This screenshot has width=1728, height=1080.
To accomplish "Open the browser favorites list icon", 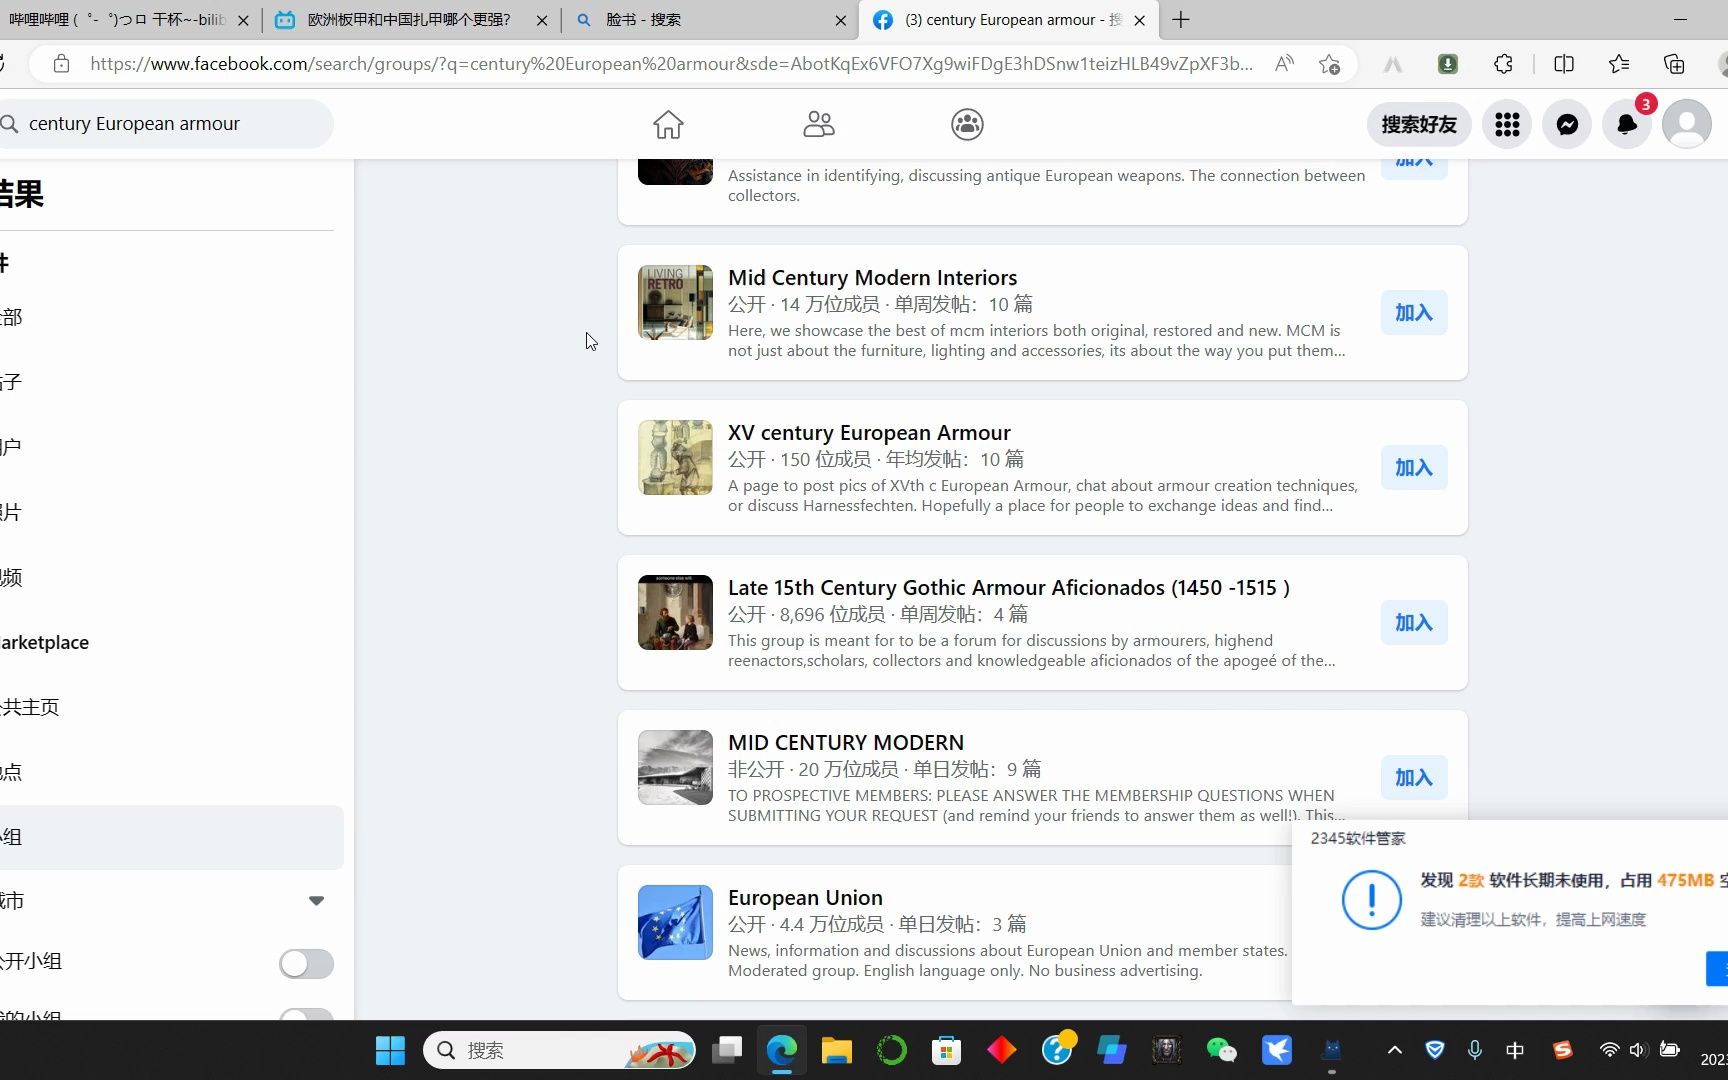I will tap(1619, 64).
